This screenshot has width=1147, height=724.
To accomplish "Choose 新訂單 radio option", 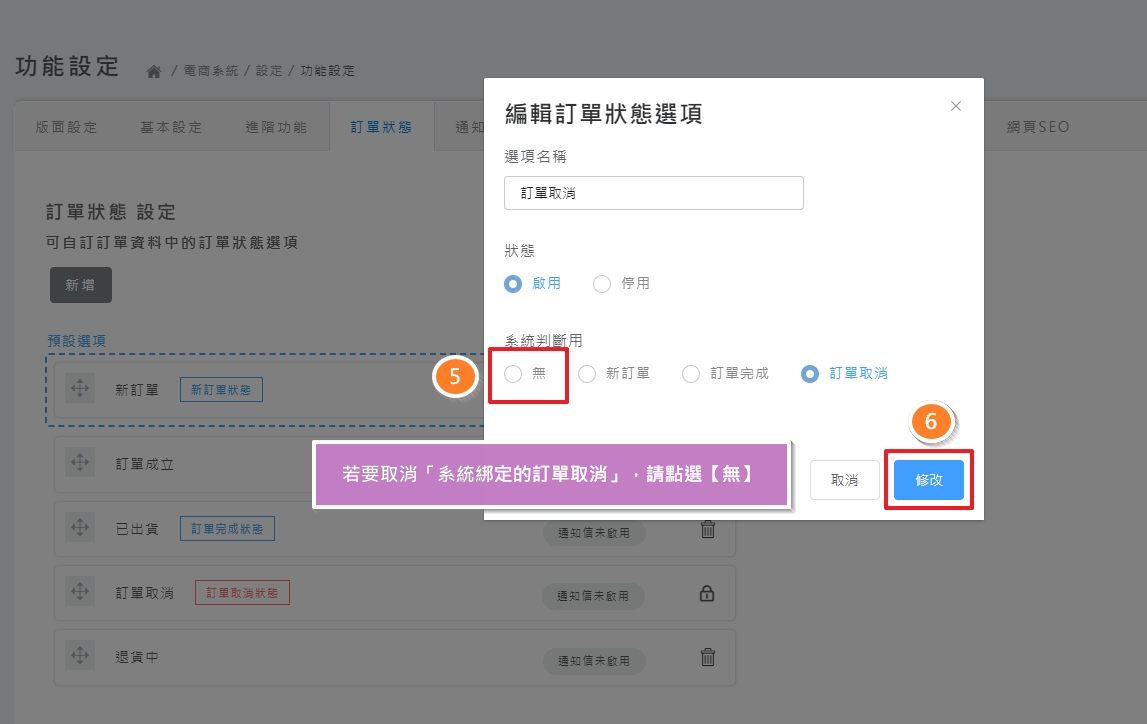I will 587,374.
